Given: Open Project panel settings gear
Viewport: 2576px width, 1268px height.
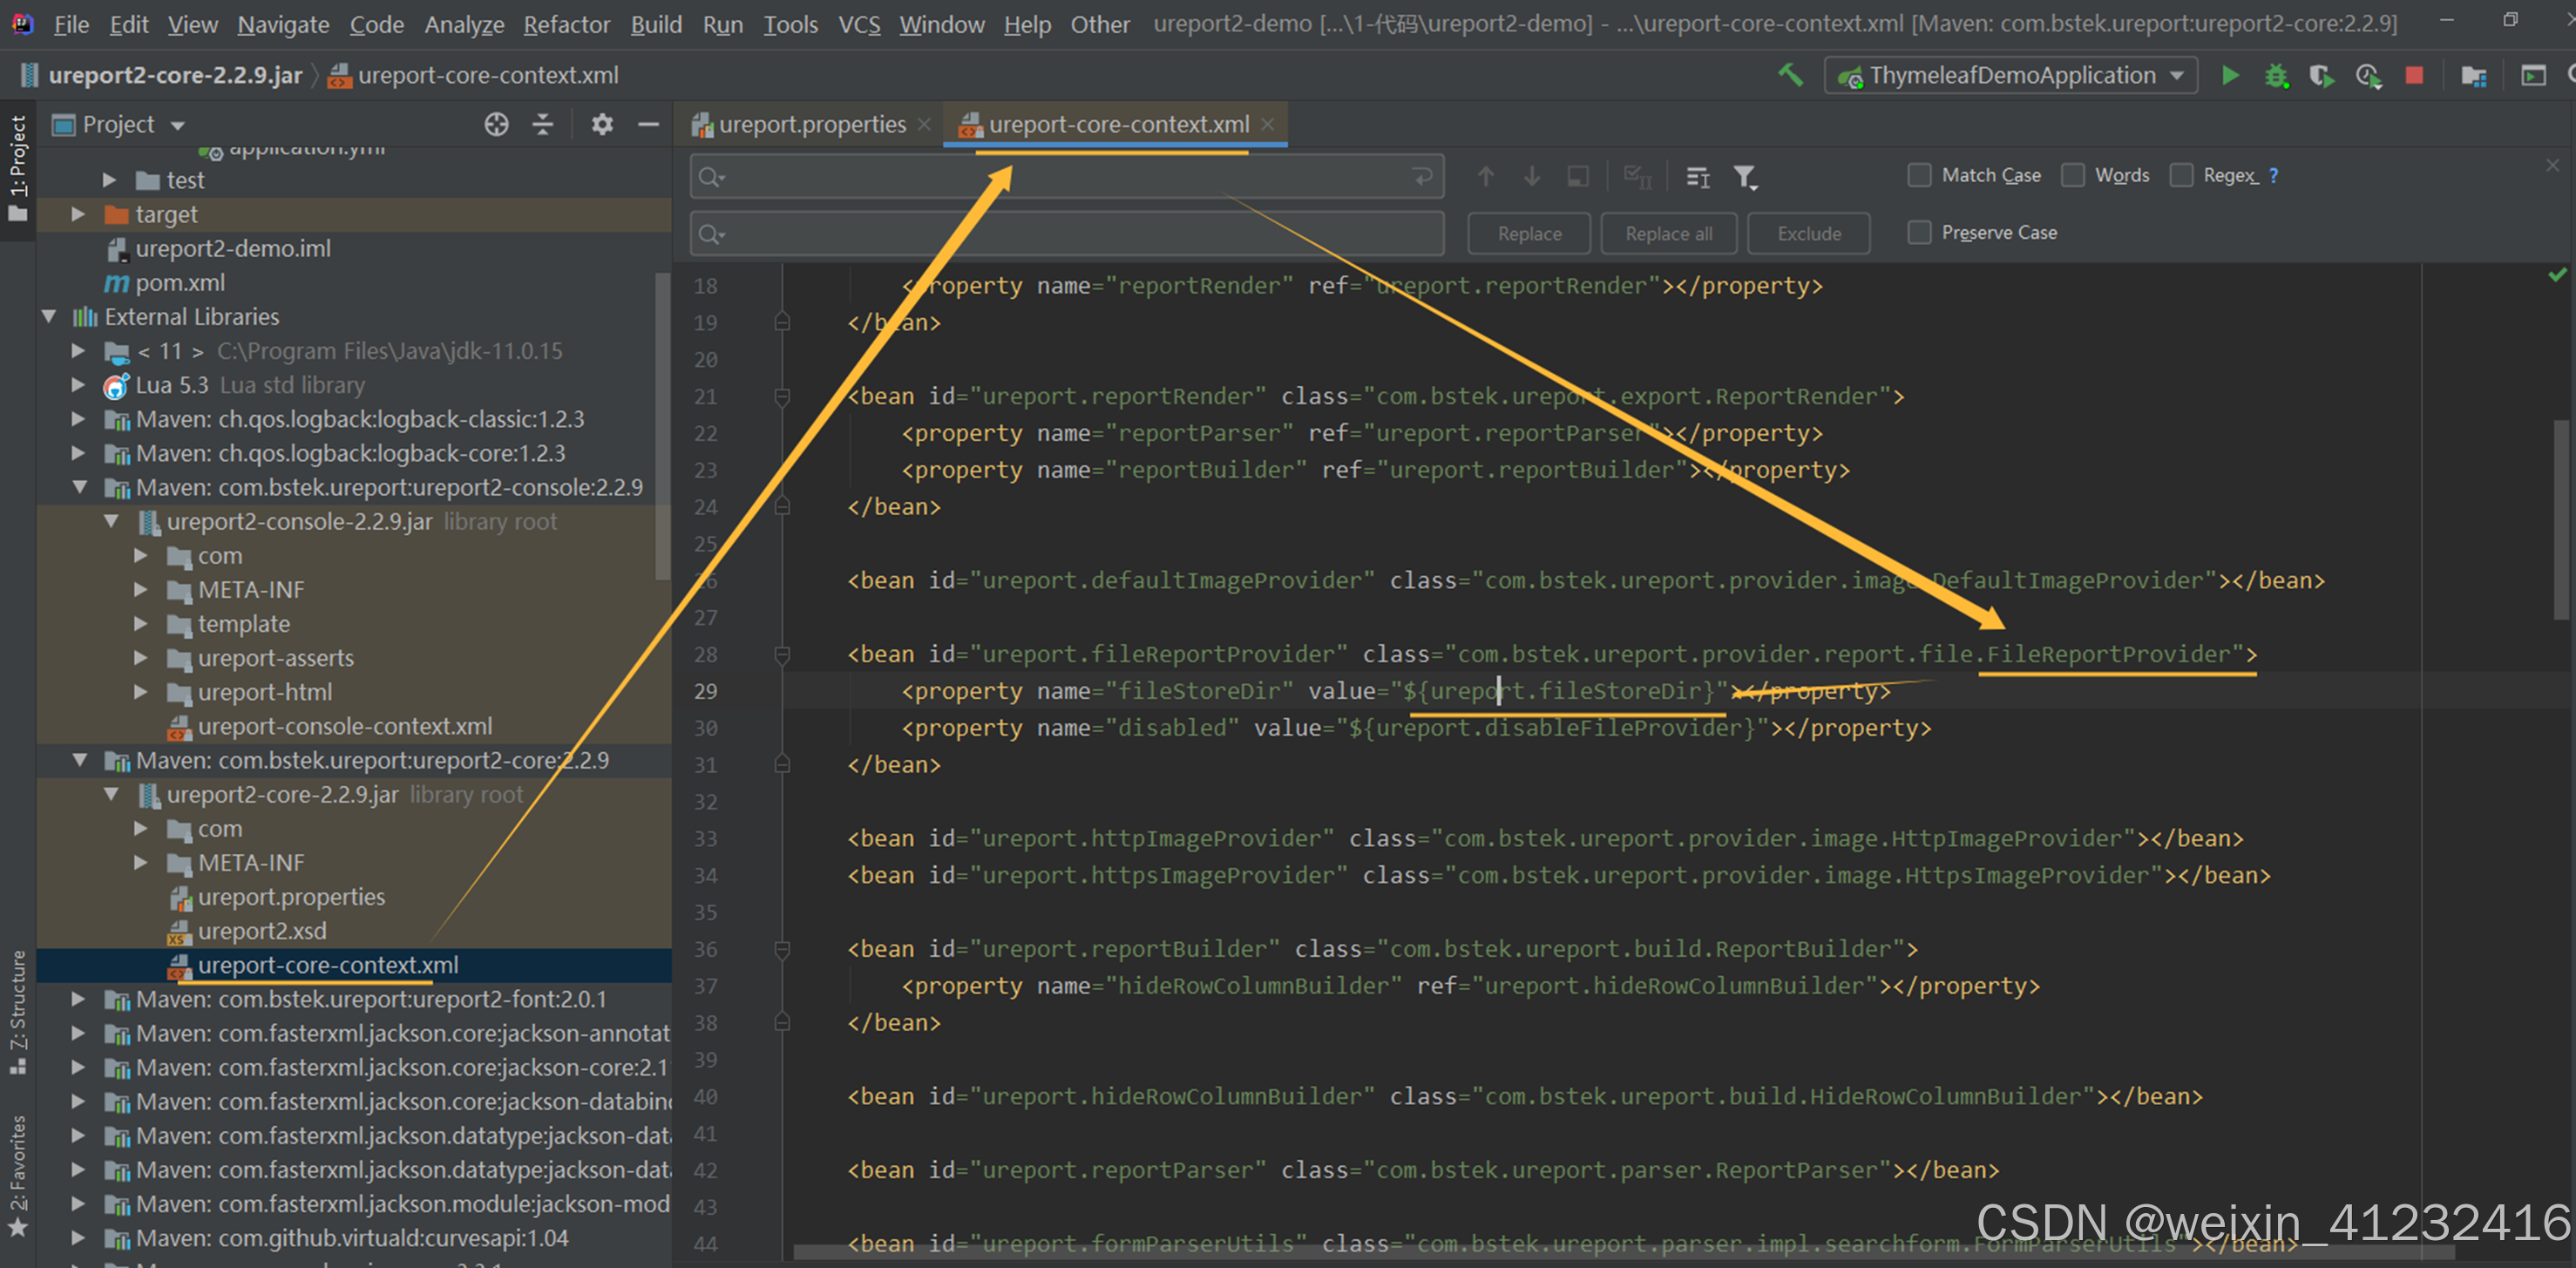Looking at the screenshot, I should click(601, 124).
